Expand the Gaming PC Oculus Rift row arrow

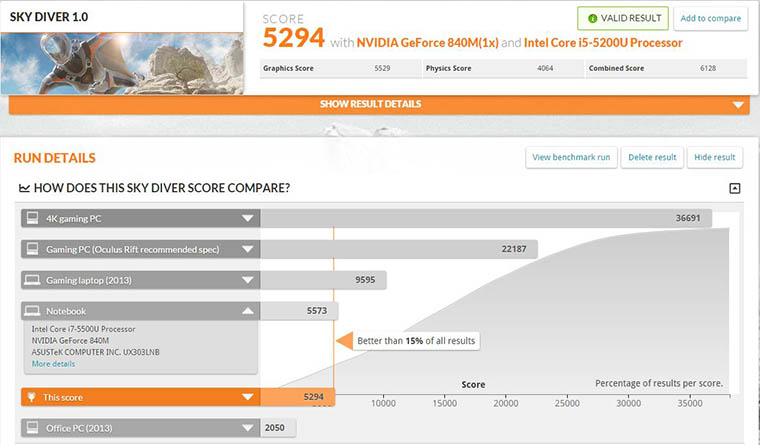pyautogui.click(x=248, y=249)
